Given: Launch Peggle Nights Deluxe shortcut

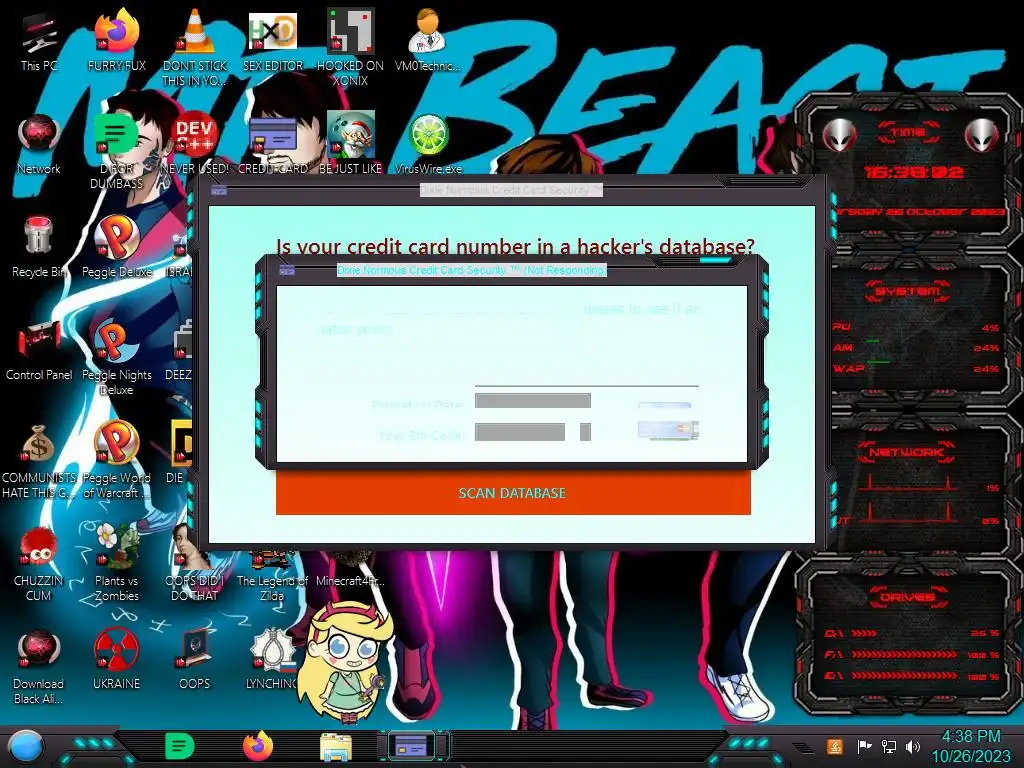Looking at the screenshot, I should (117, 358).
